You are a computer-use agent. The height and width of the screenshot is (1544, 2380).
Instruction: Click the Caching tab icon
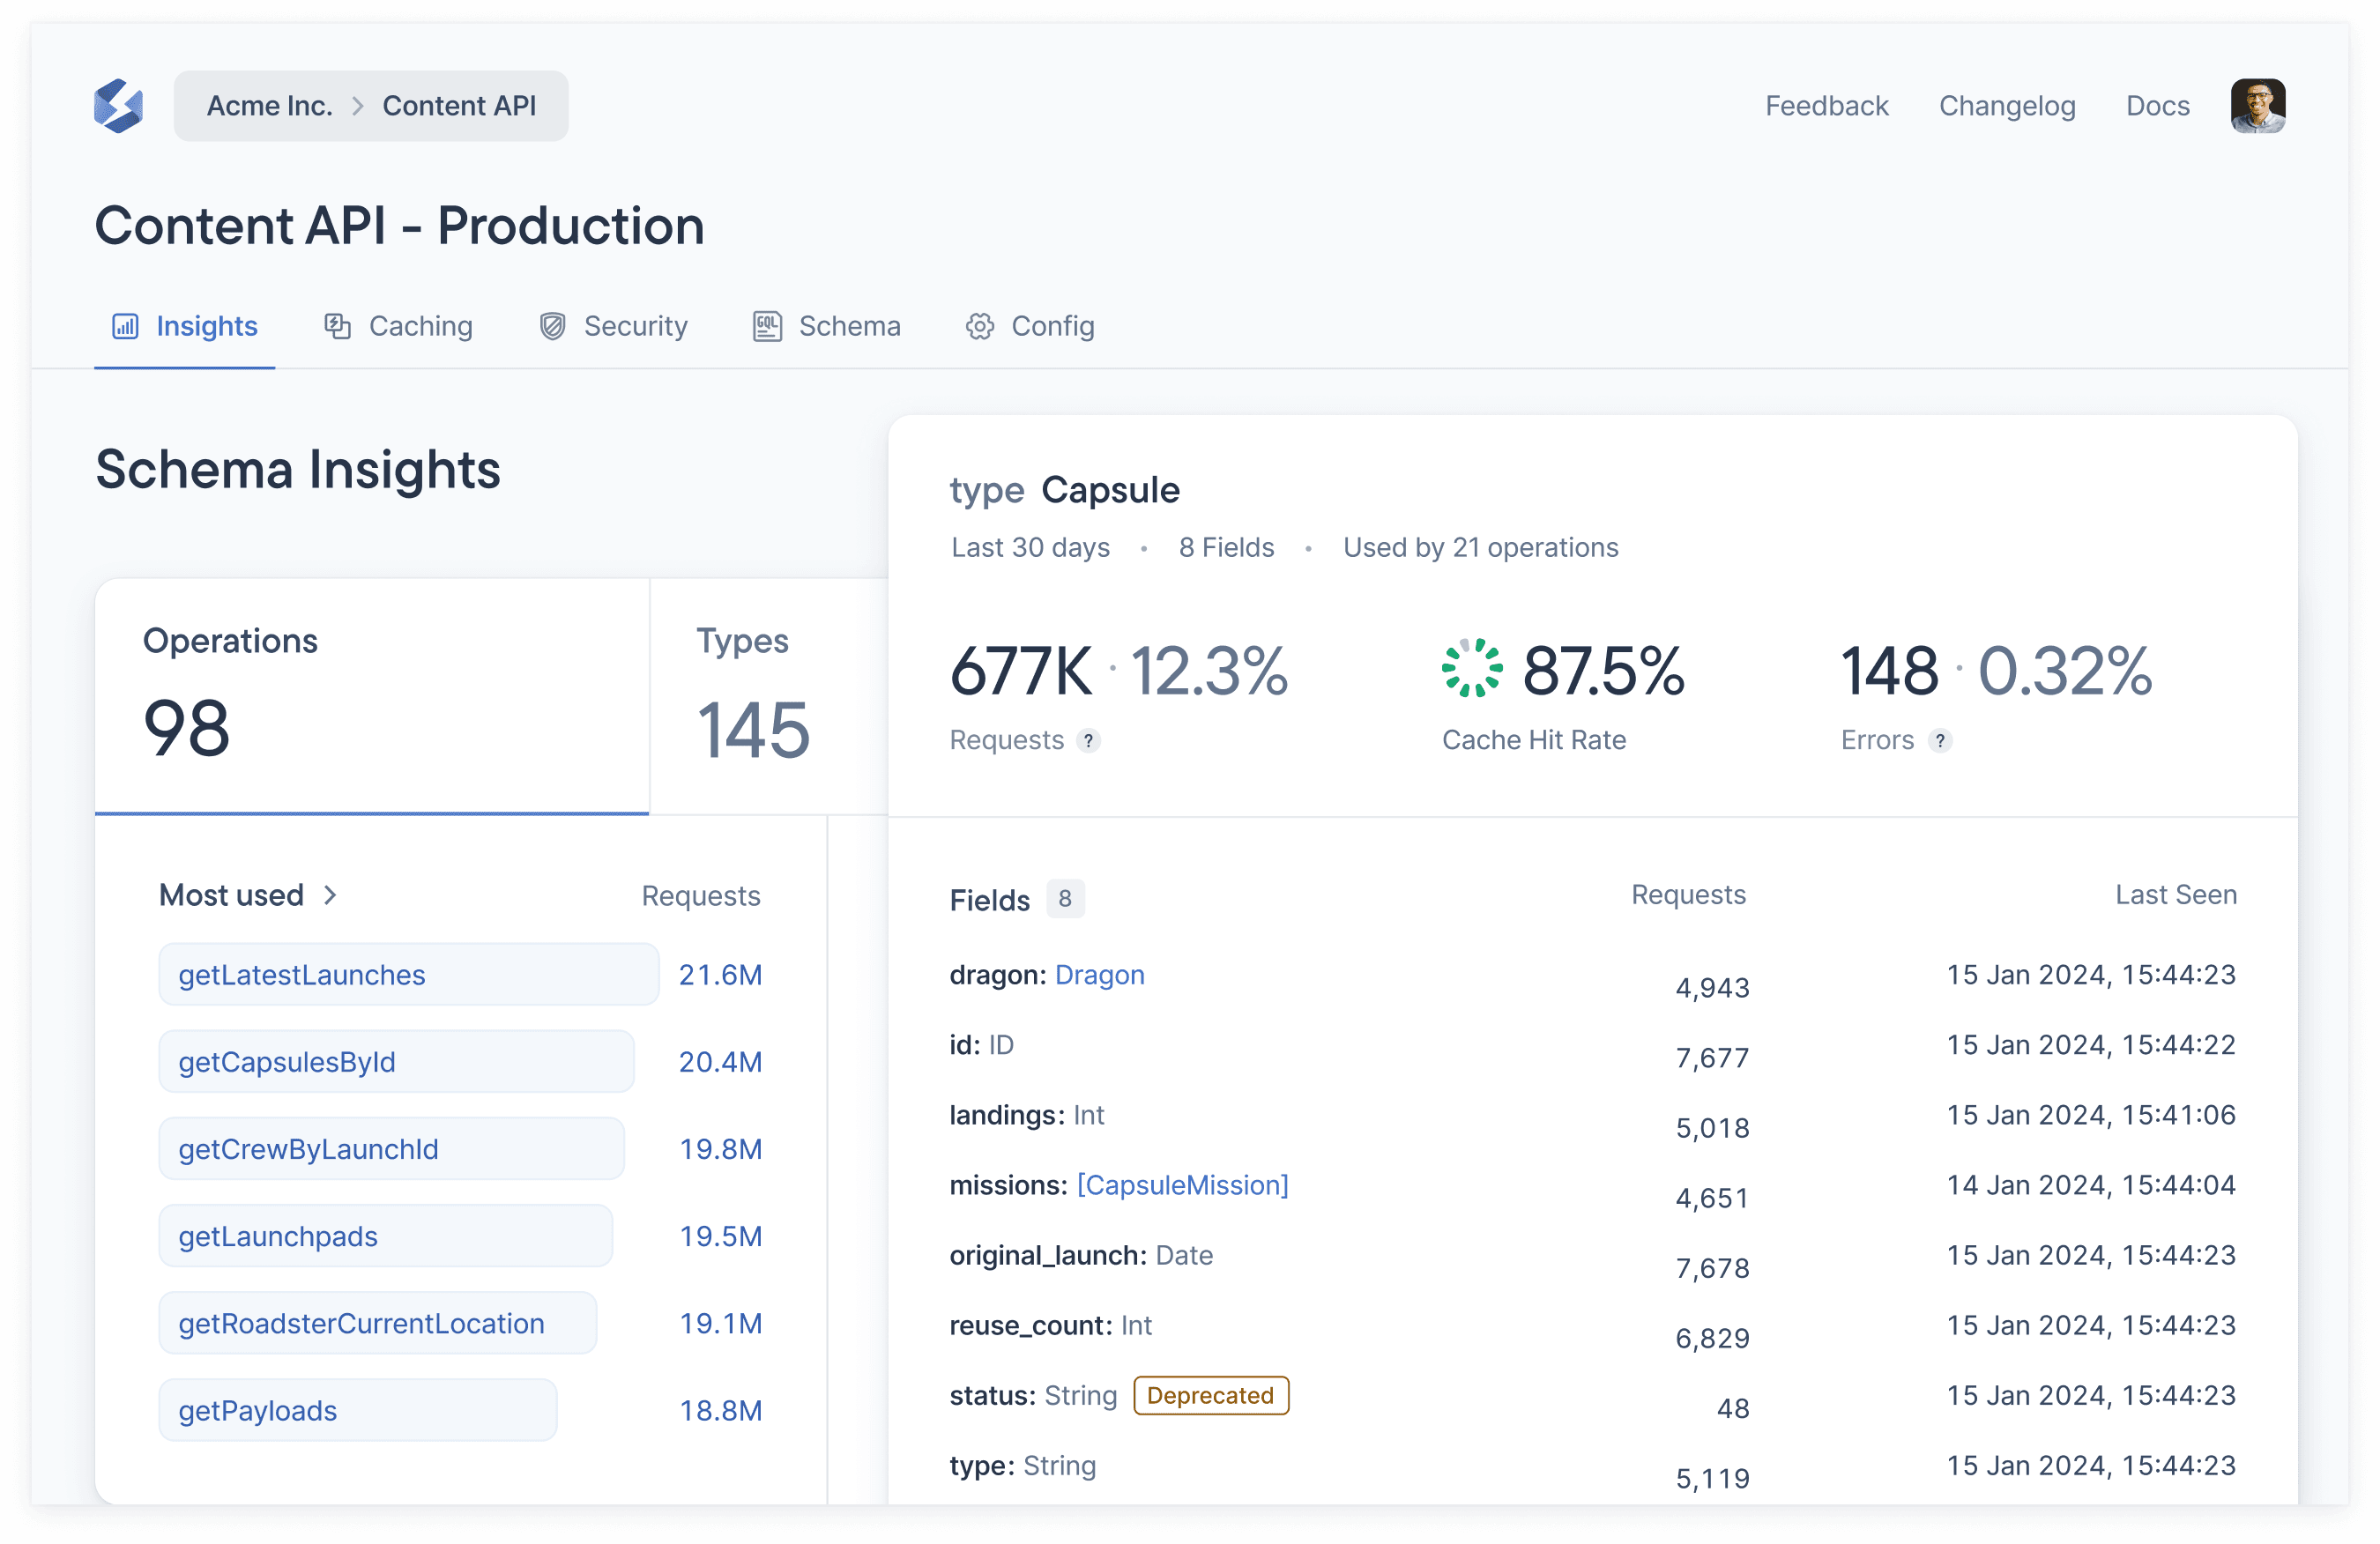[x=337, y=326]
